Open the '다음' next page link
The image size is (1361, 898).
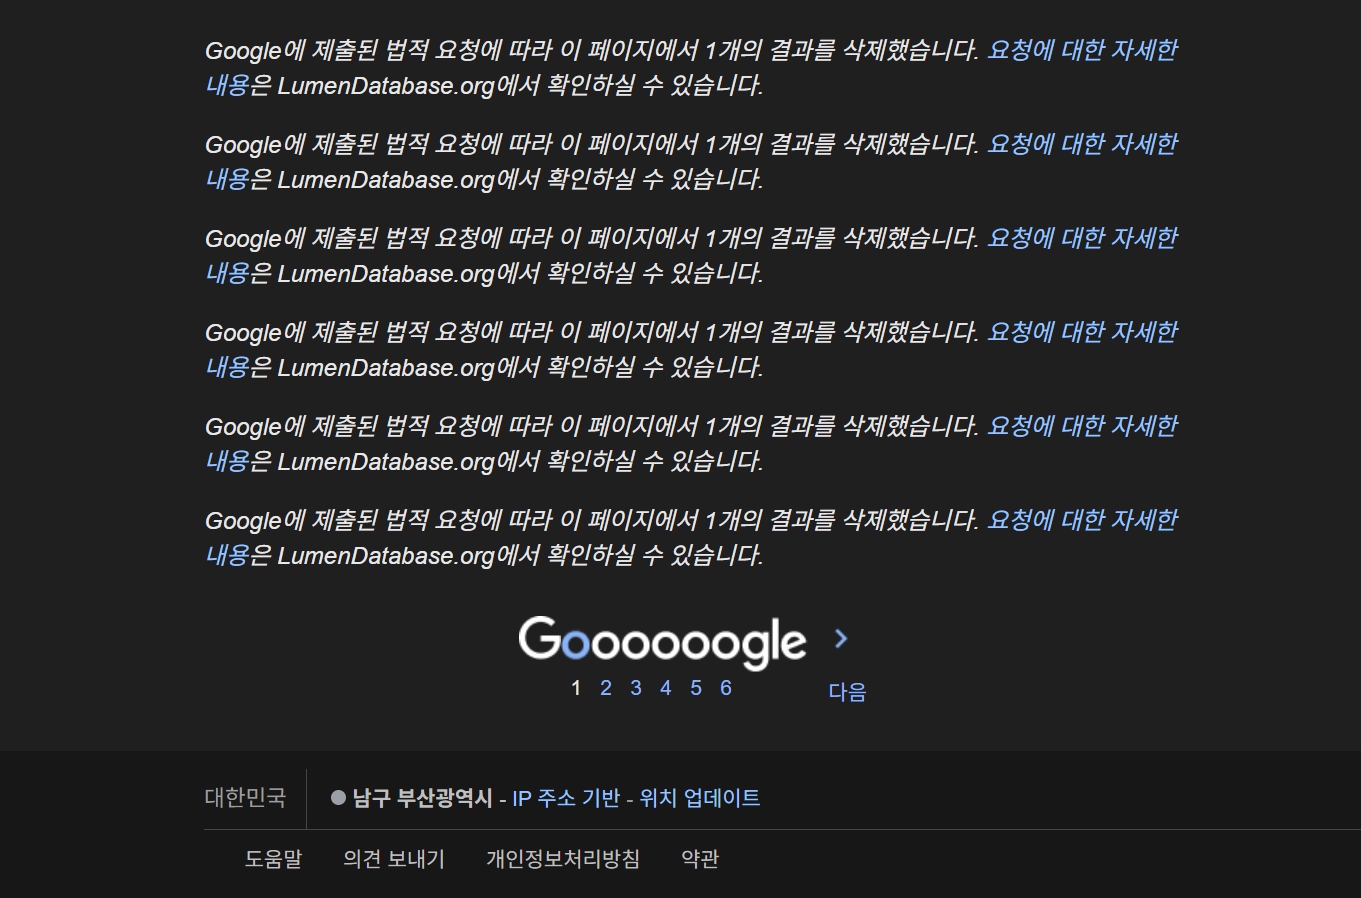(847, 692)
